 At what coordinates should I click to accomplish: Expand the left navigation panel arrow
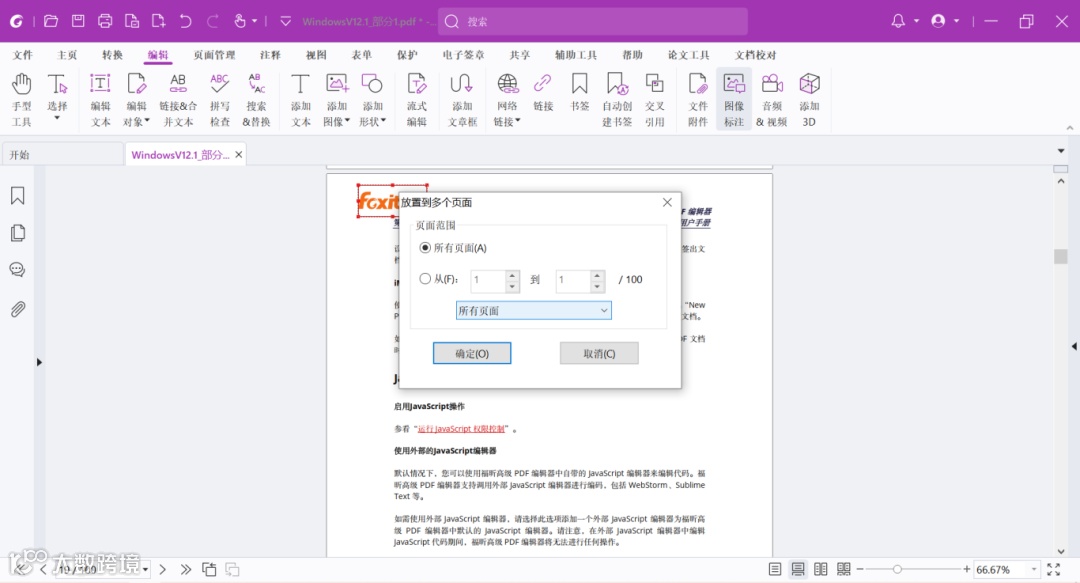pos(39,362)
